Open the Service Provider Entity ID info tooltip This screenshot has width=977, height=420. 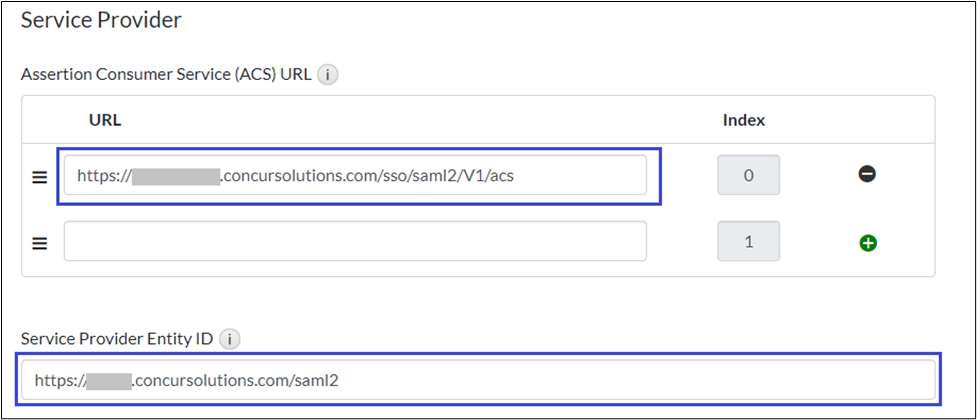229,340
